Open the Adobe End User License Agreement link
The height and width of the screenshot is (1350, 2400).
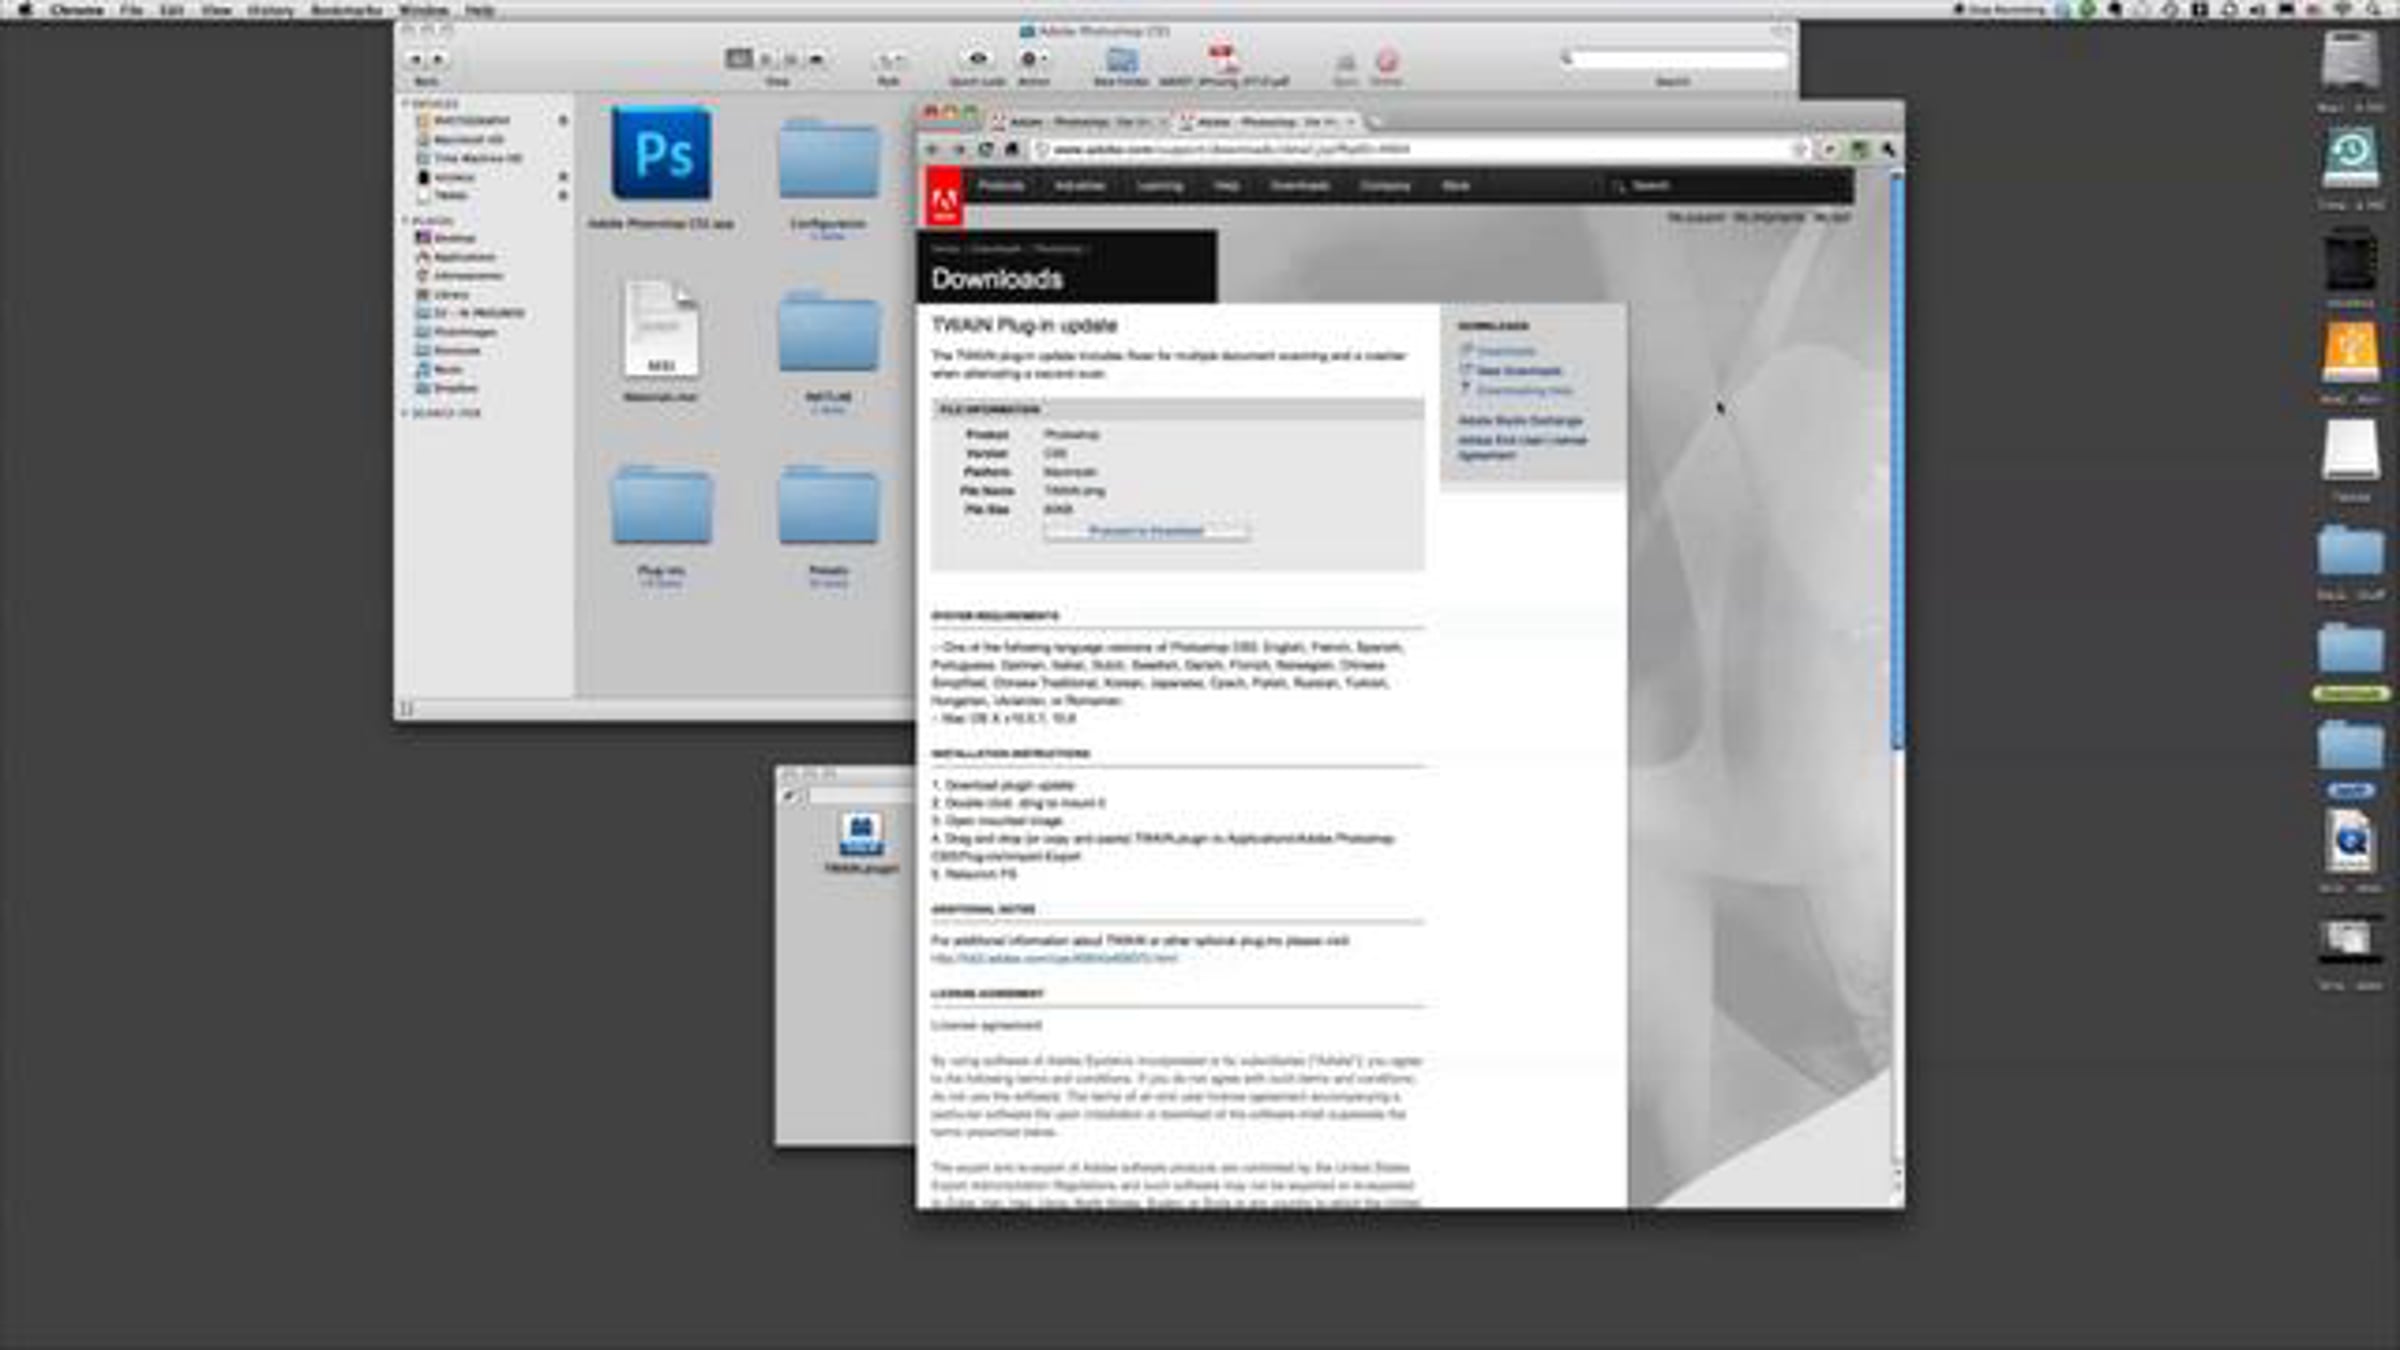(x=1522, y=447)
